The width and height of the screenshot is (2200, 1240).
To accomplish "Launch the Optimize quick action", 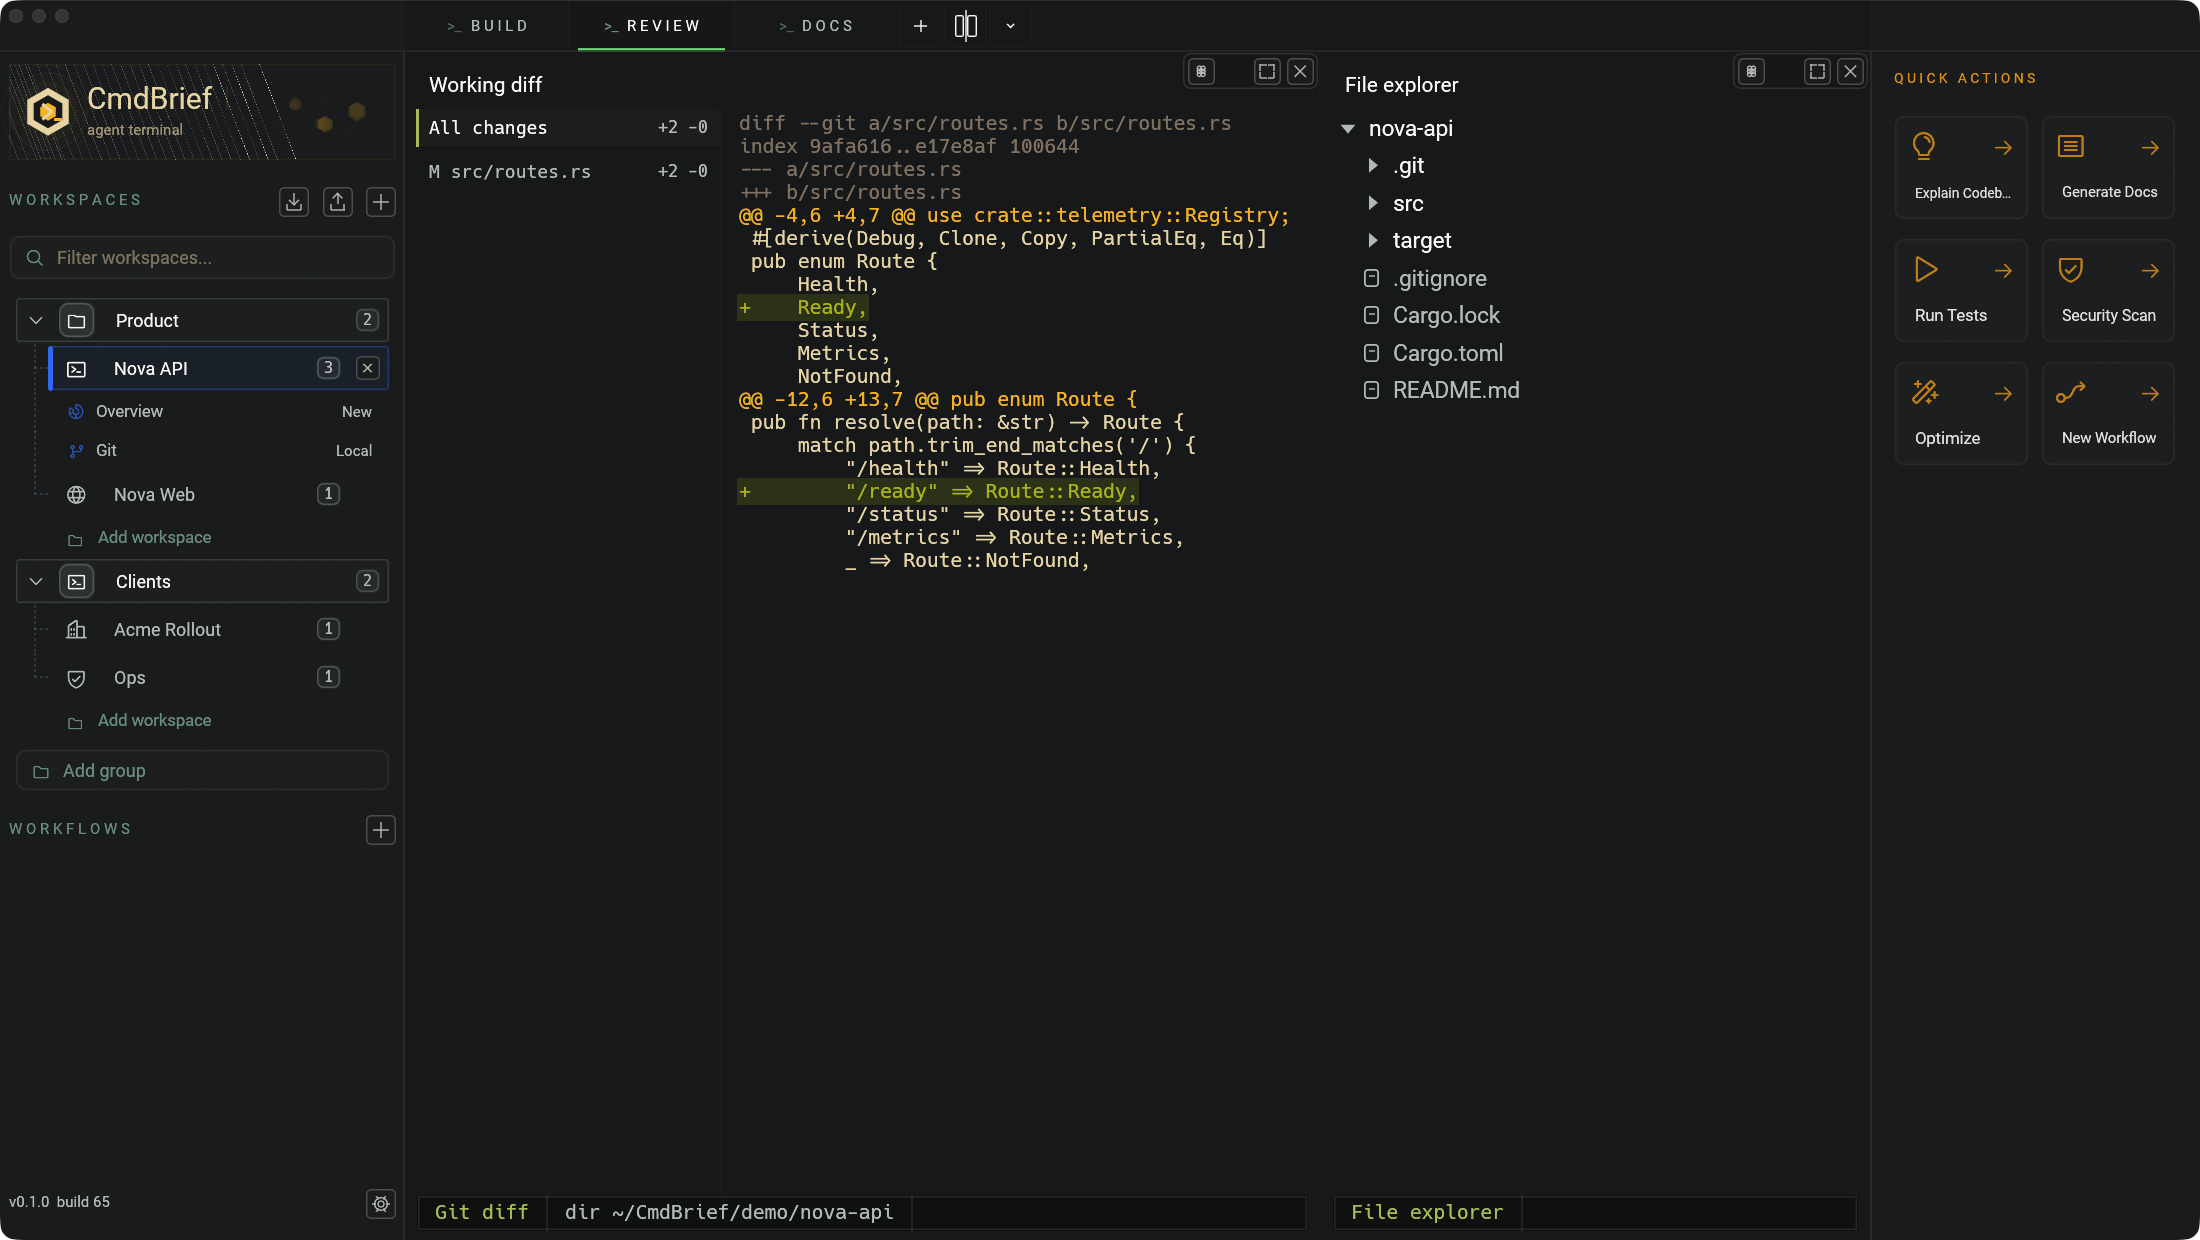I will pyautogui.click(x=1961, y=413).
